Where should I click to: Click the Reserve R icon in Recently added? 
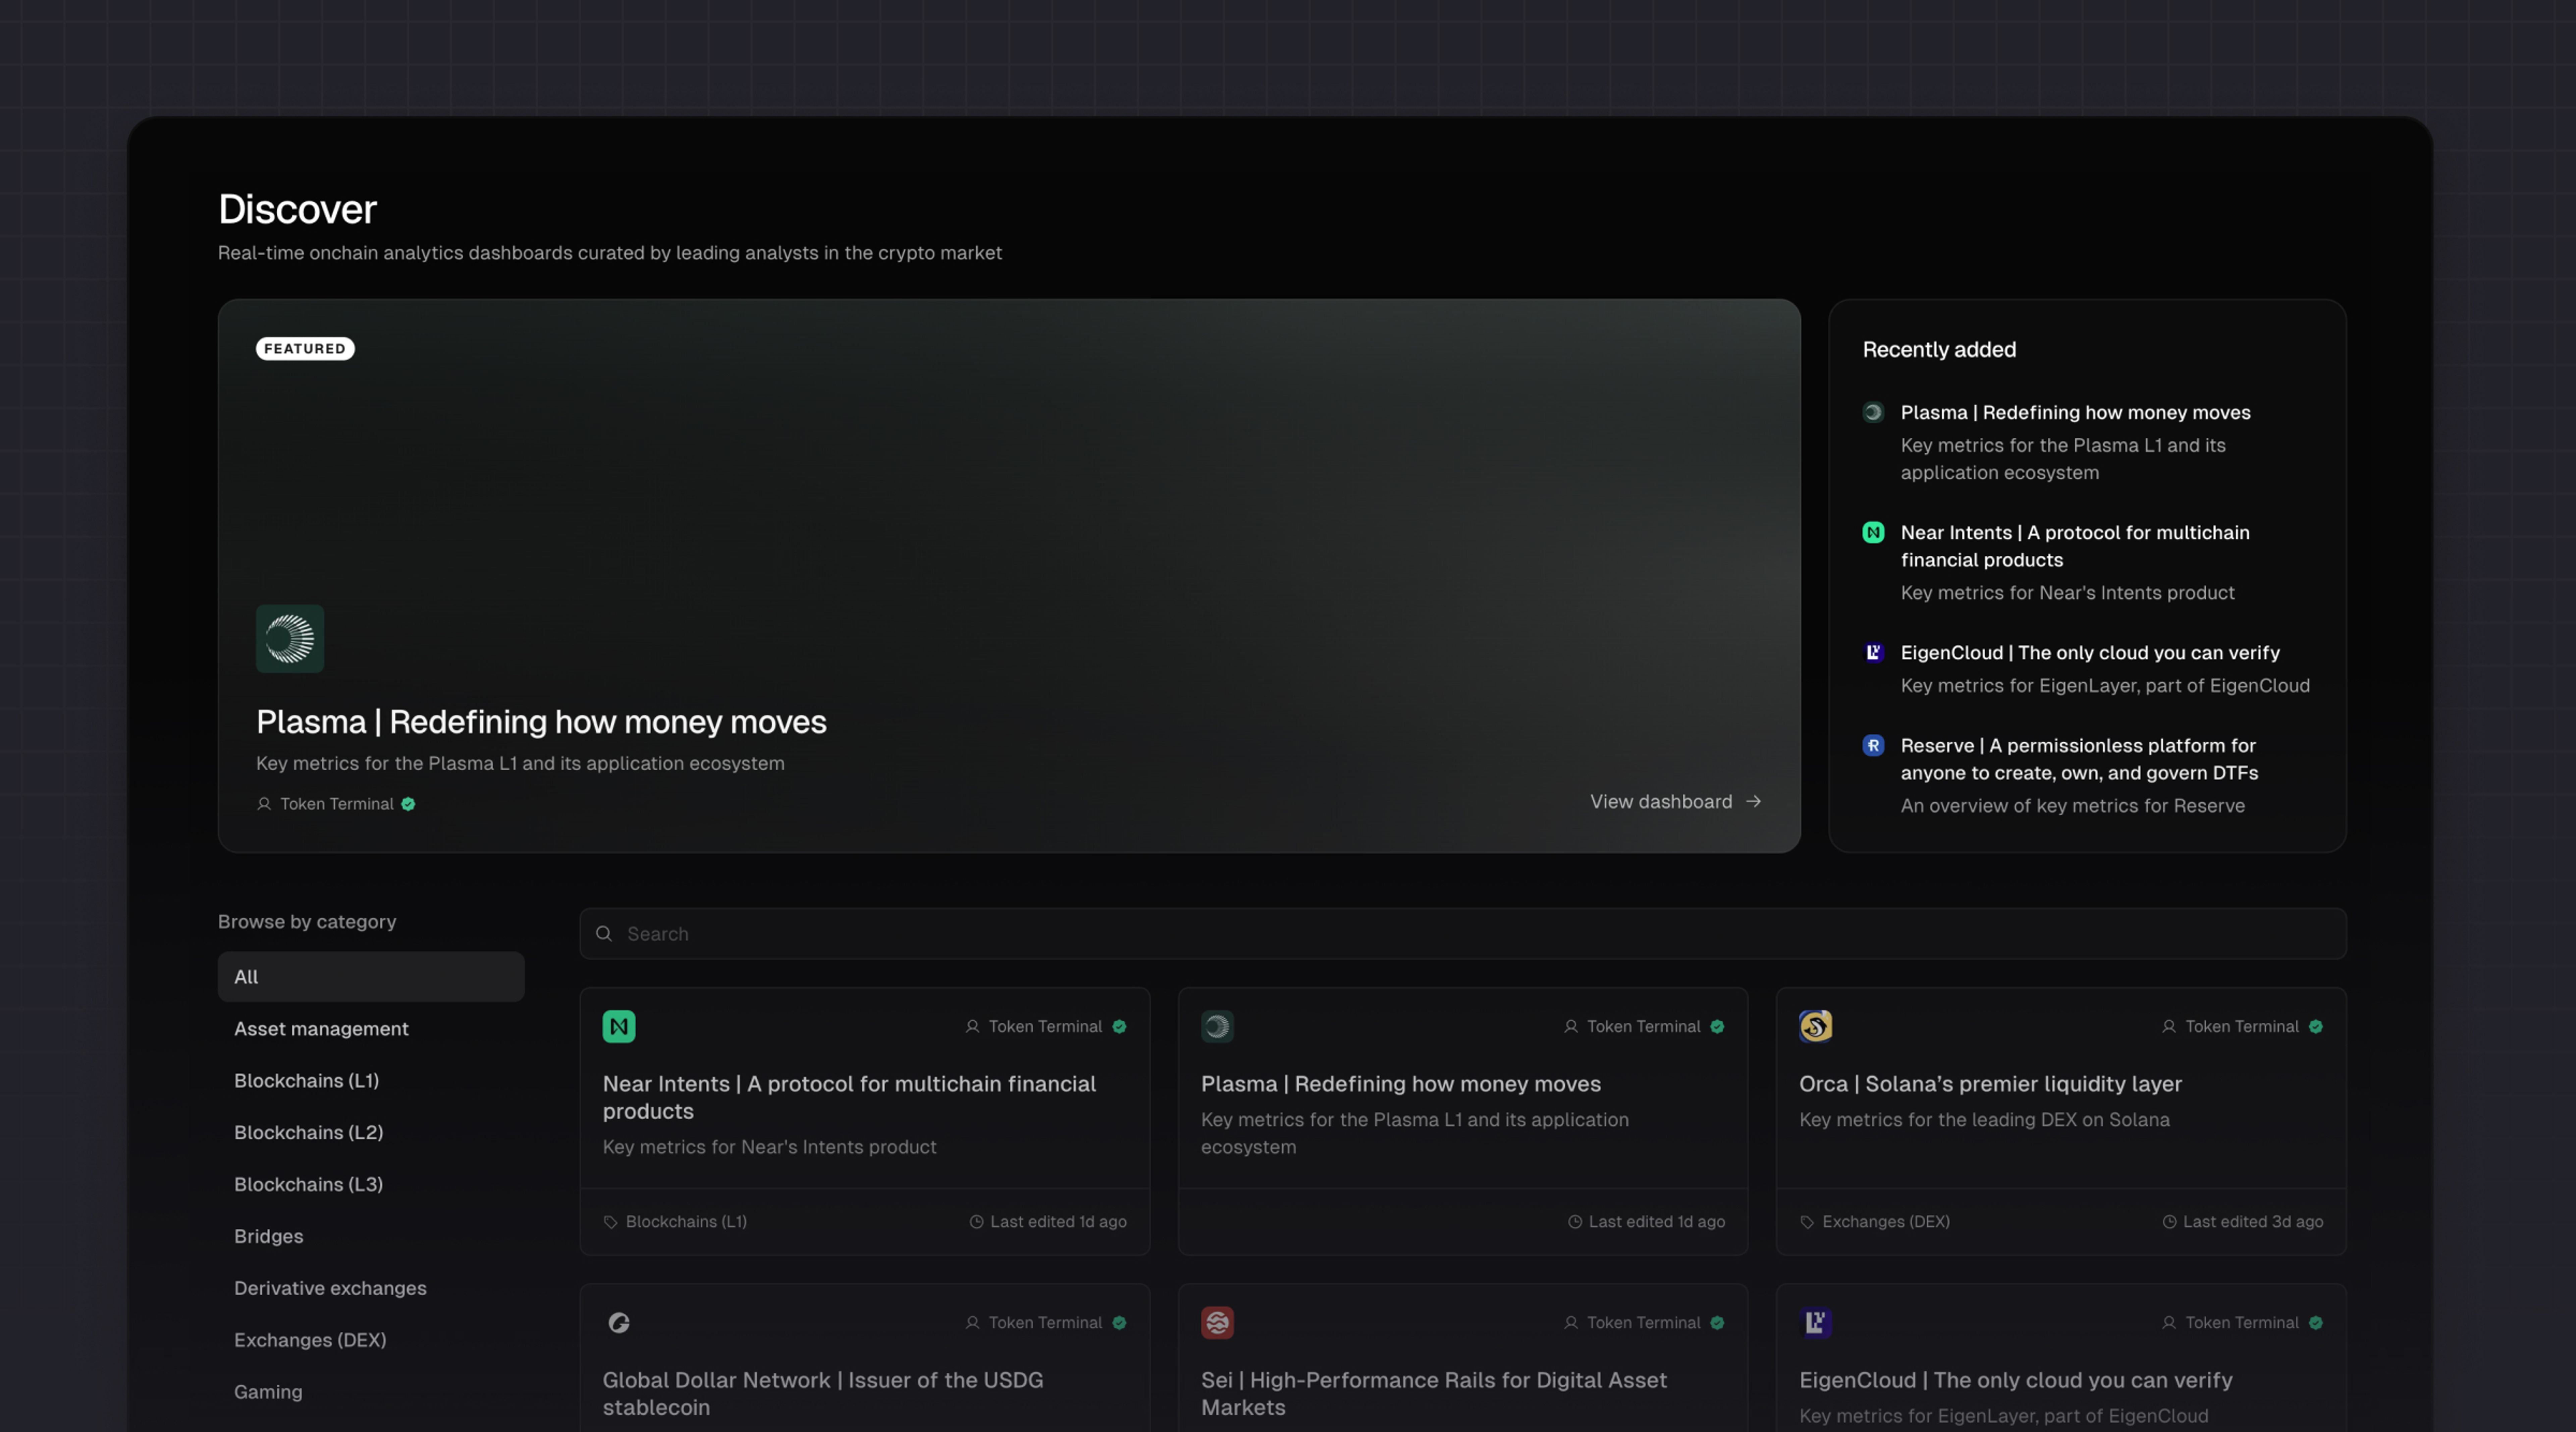coord(1873,745)
